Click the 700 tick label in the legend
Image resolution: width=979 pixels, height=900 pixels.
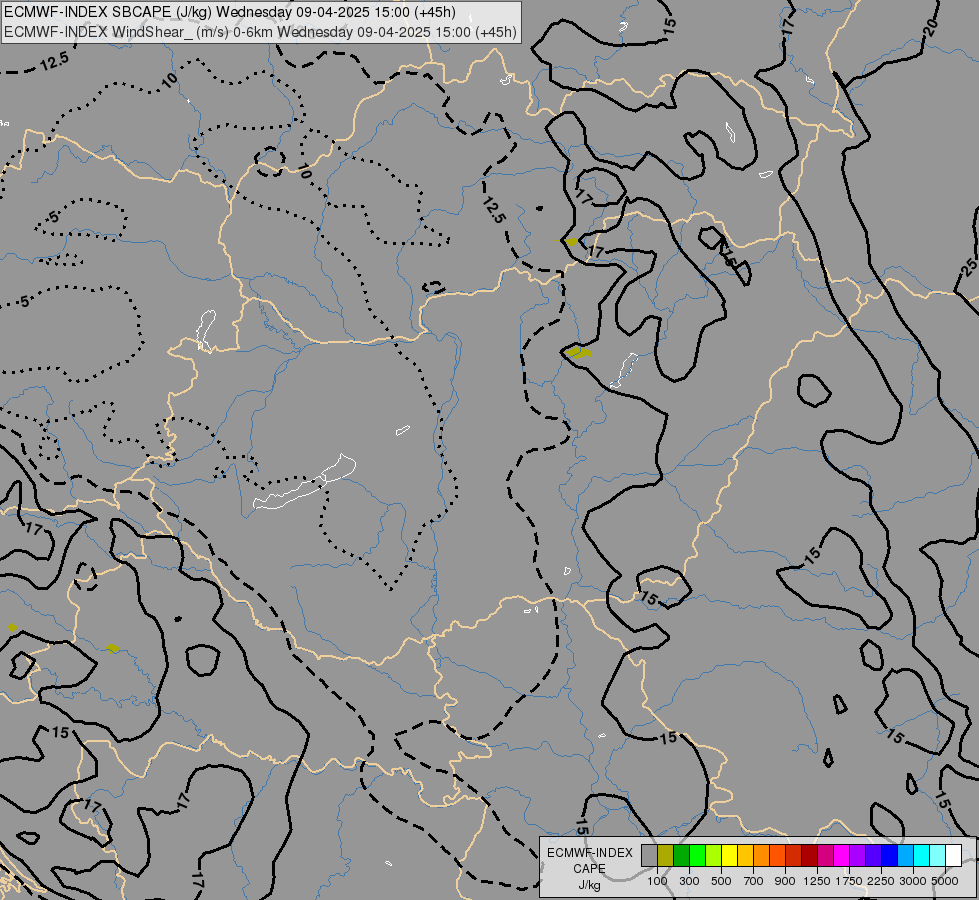click(754, 881)
